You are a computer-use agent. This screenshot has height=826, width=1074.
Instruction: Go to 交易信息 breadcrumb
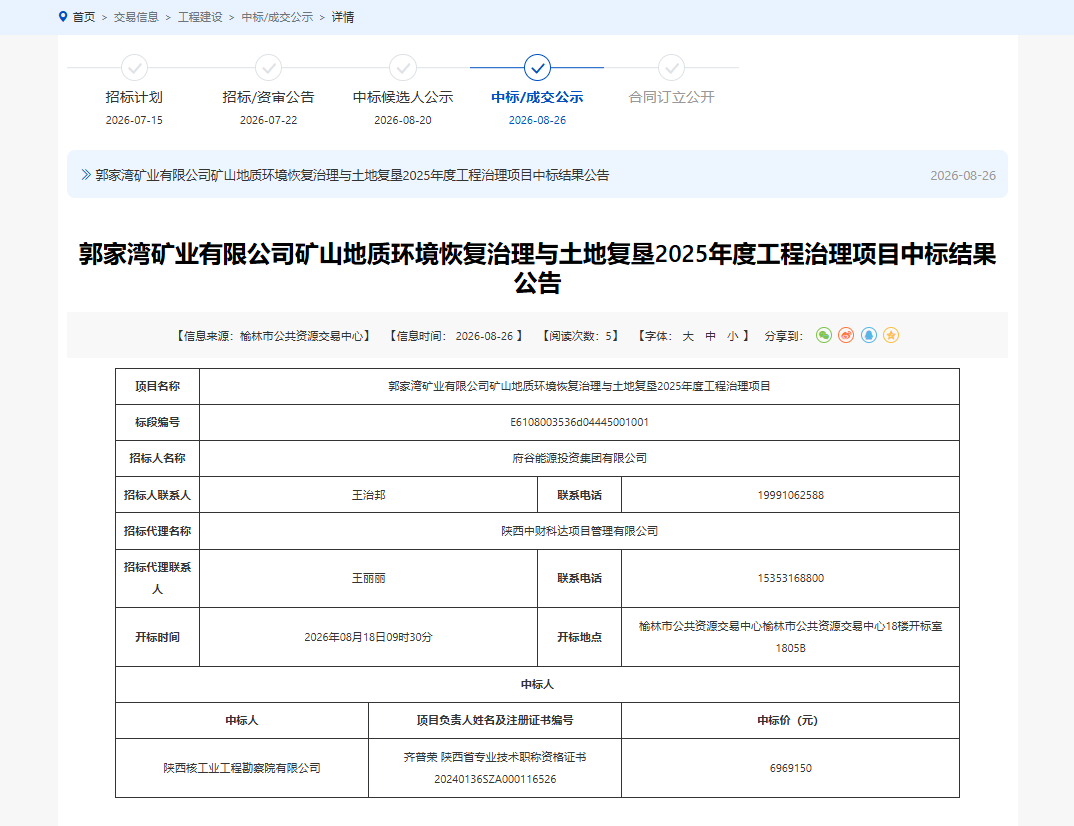(136, 17)
